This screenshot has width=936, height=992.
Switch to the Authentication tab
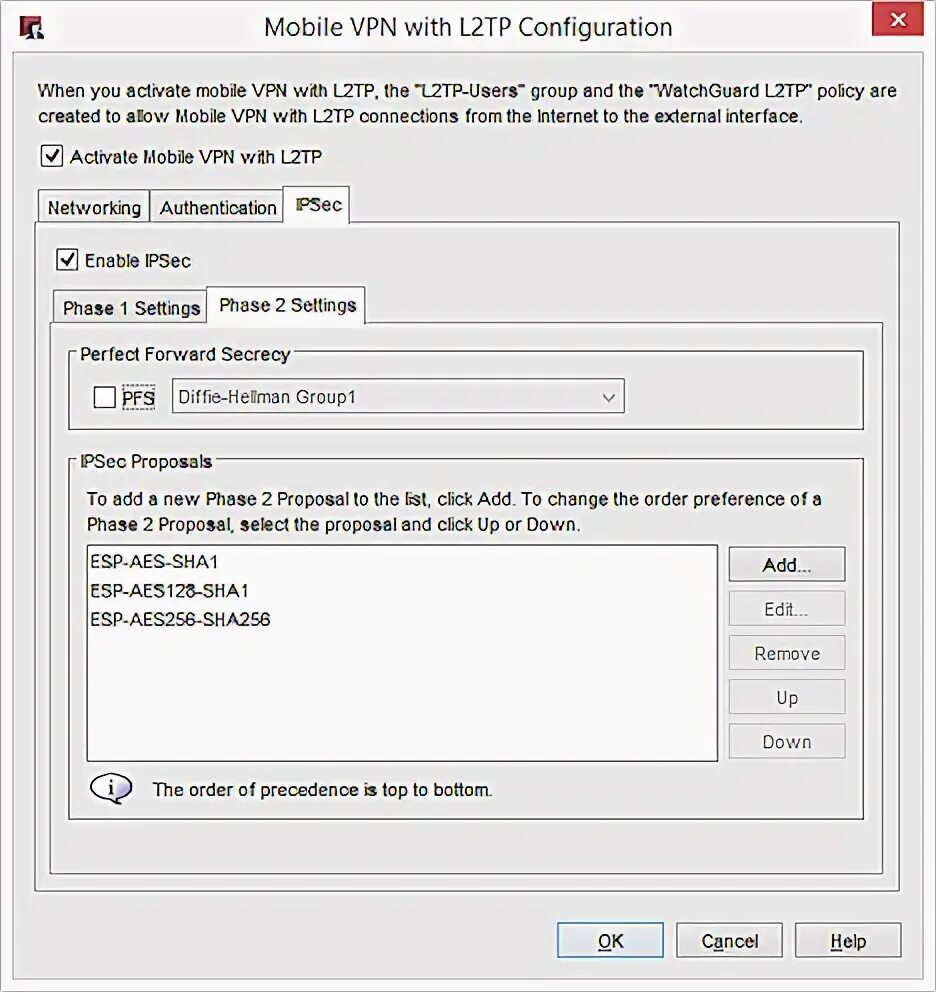[x=218, y=207]
